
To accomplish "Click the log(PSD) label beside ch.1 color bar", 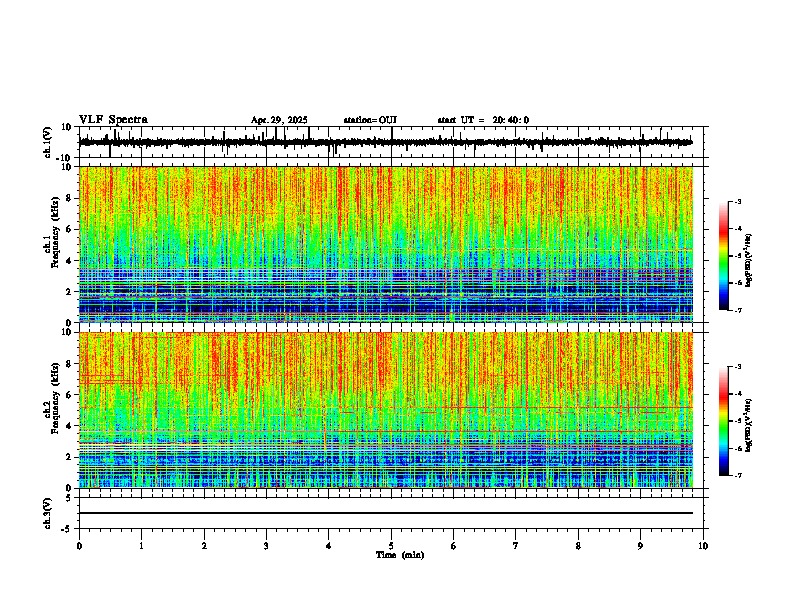I will pos(748,261).
